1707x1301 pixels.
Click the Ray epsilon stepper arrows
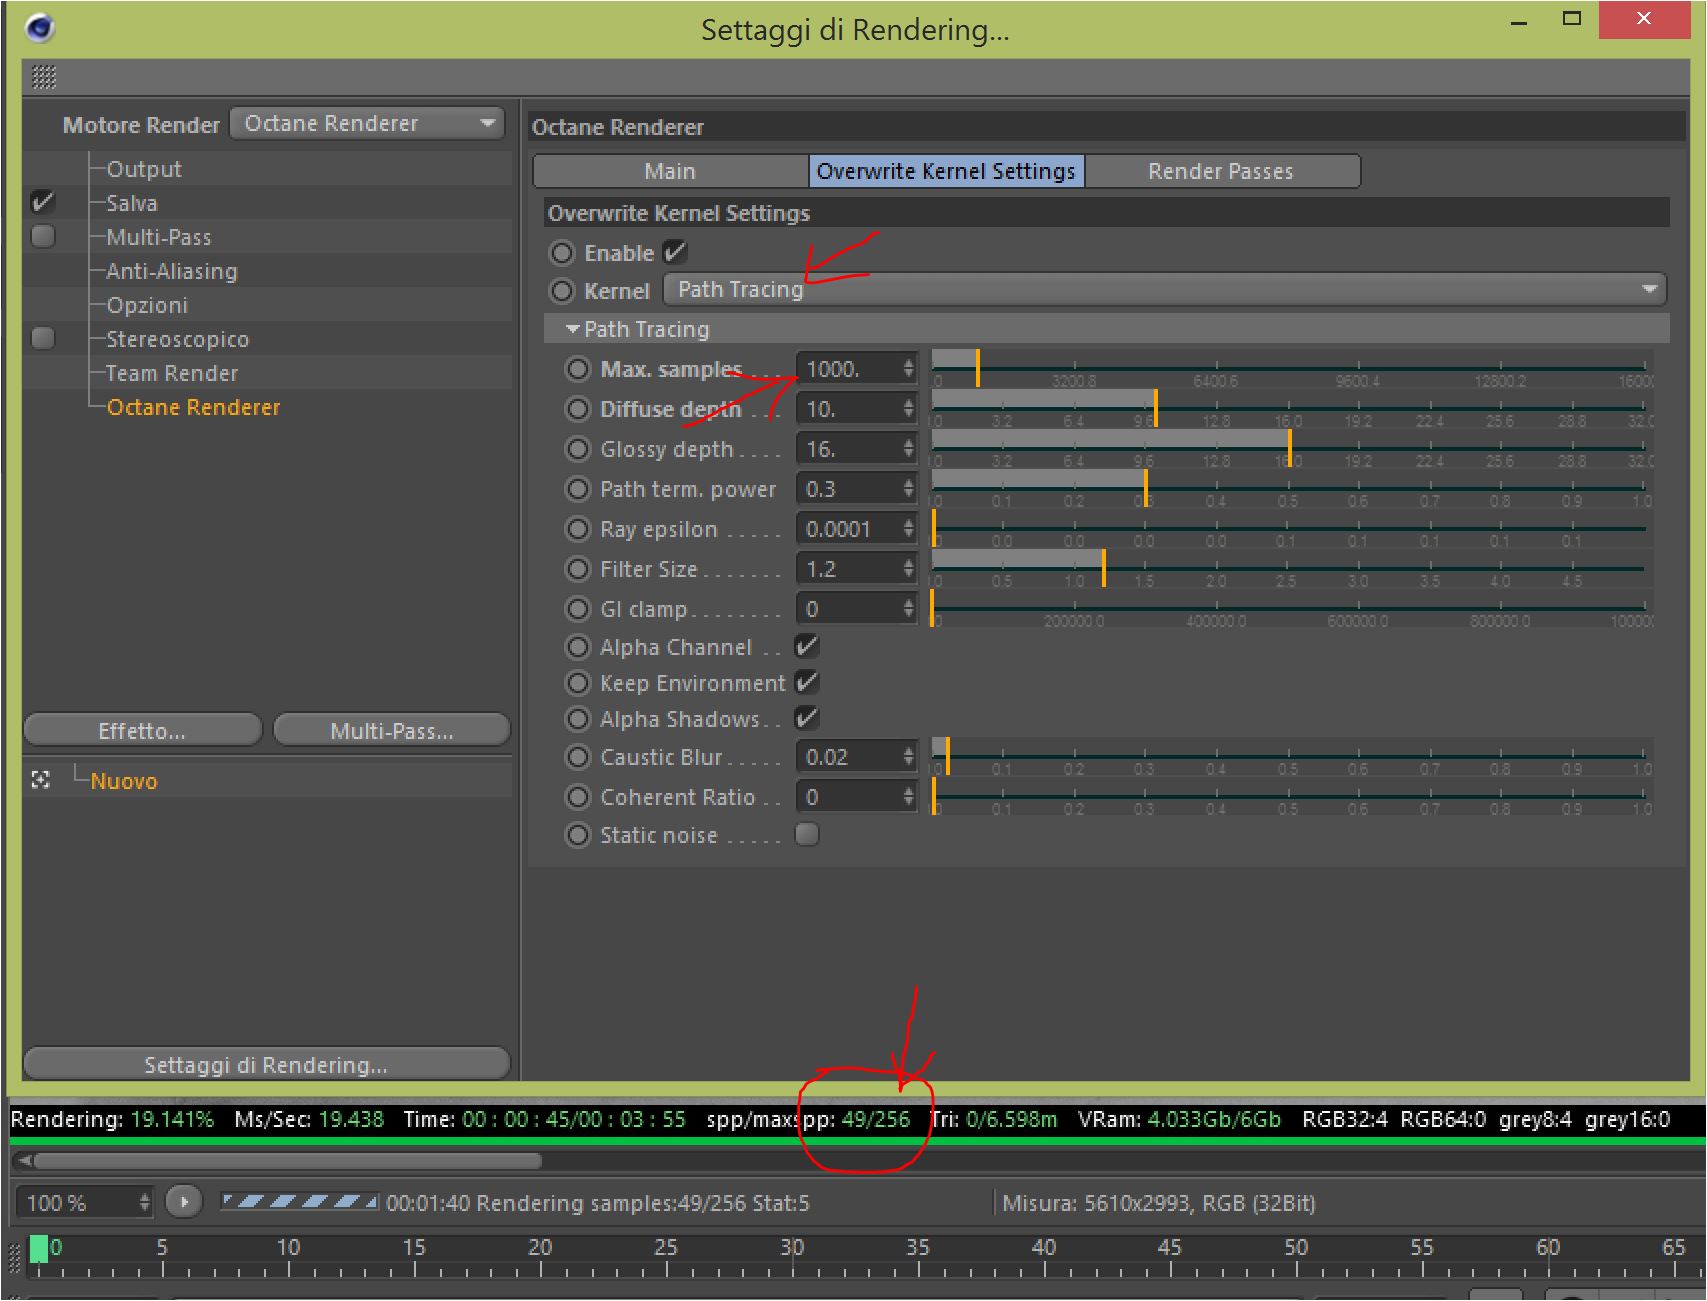click(908, 529)
